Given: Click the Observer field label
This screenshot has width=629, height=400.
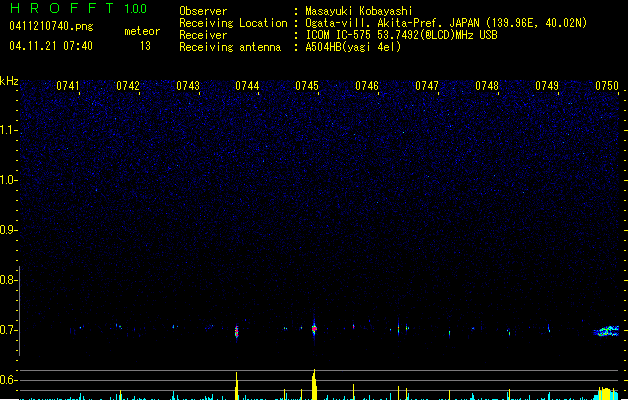Looking at the screenshot, I should pyautogui.click(x=203, y=11).
